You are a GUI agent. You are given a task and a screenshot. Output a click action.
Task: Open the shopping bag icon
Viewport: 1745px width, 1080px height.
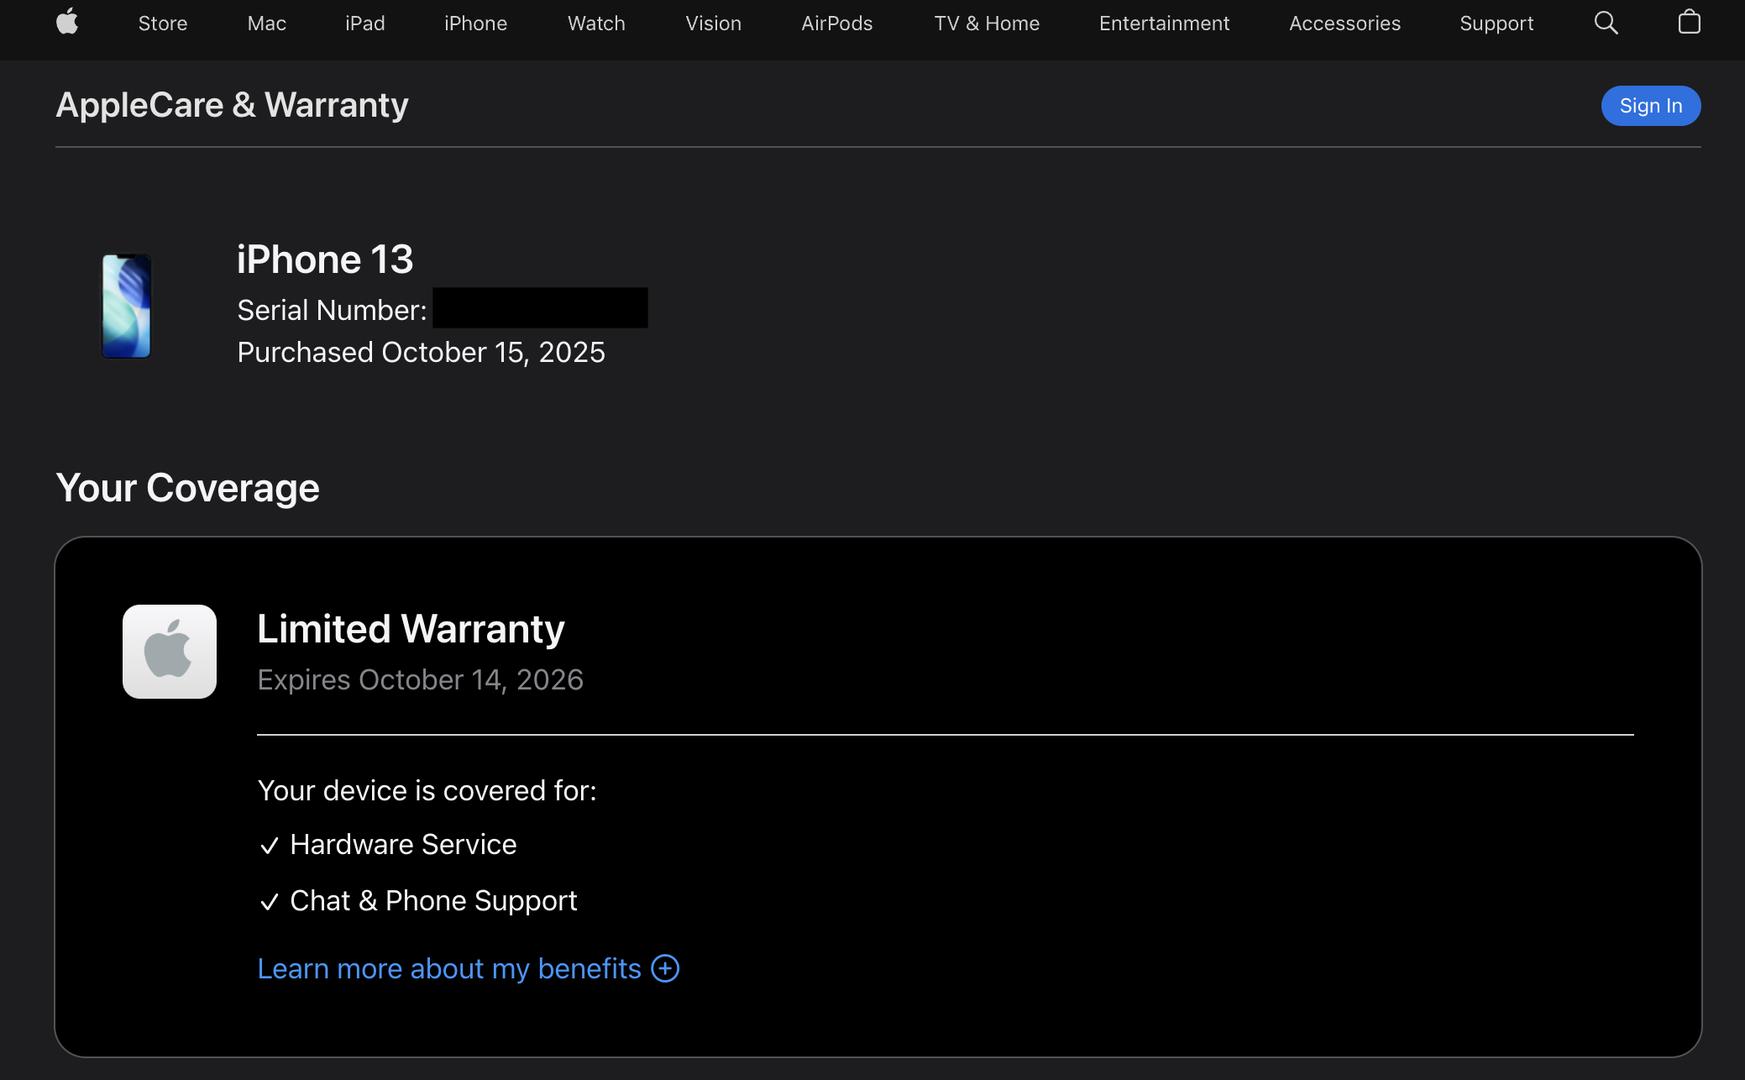click(1688, 23)
